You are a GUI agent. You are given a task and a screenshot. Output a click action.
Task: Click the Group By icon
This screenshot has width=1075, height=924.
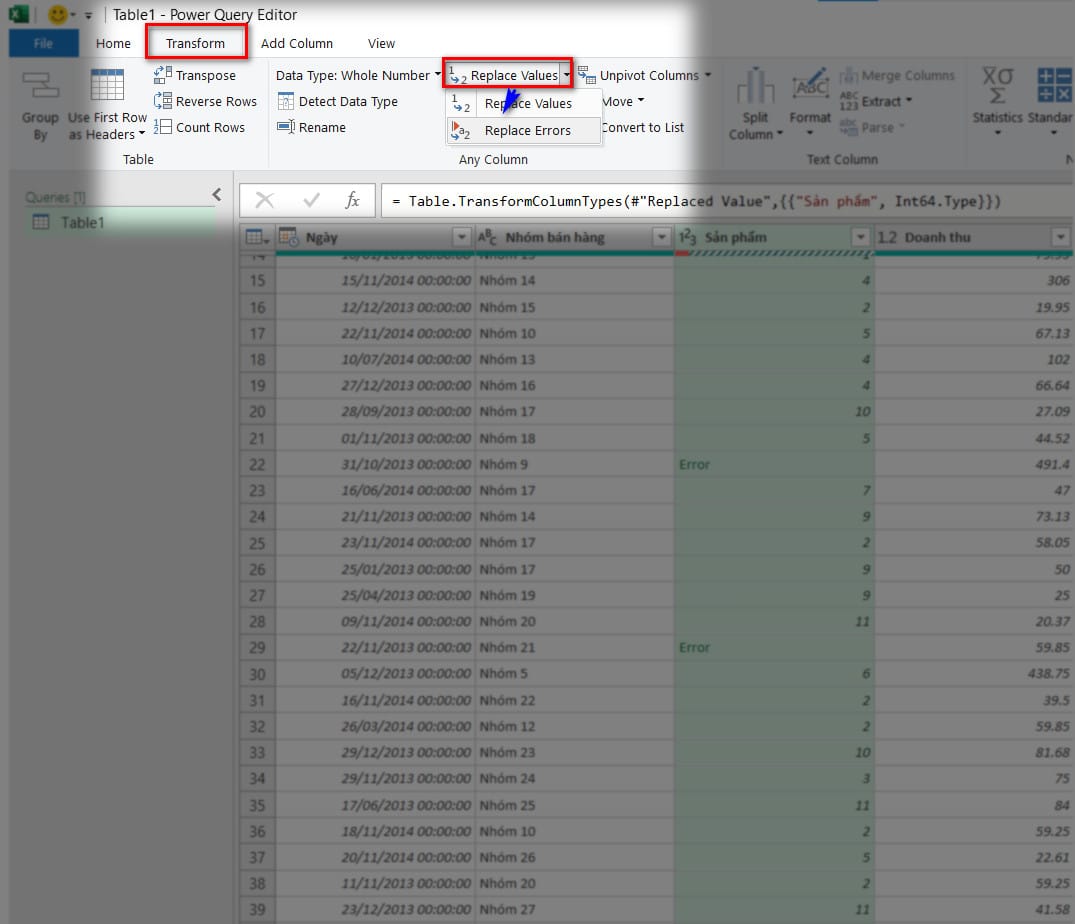tap(40, 88)
